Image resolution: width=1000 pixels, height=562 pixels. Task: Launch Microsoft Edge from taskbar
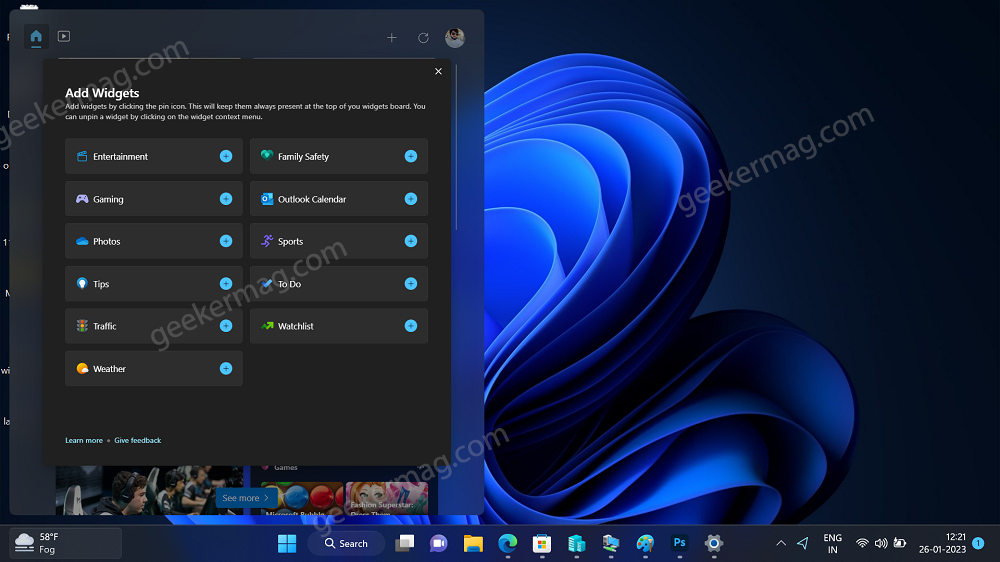(x=508, y=544)
